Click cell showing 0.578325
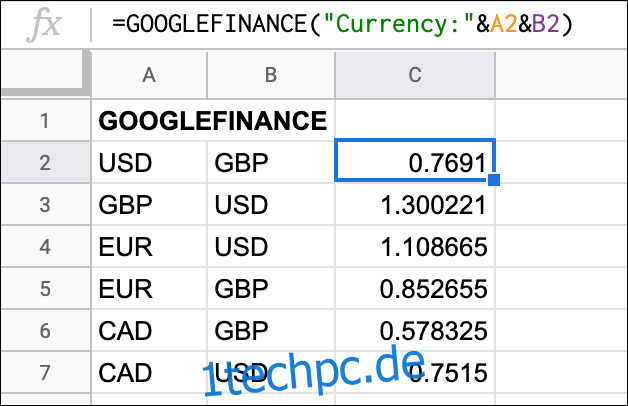Viewport: 628px width, 406px height. [415, 330]
